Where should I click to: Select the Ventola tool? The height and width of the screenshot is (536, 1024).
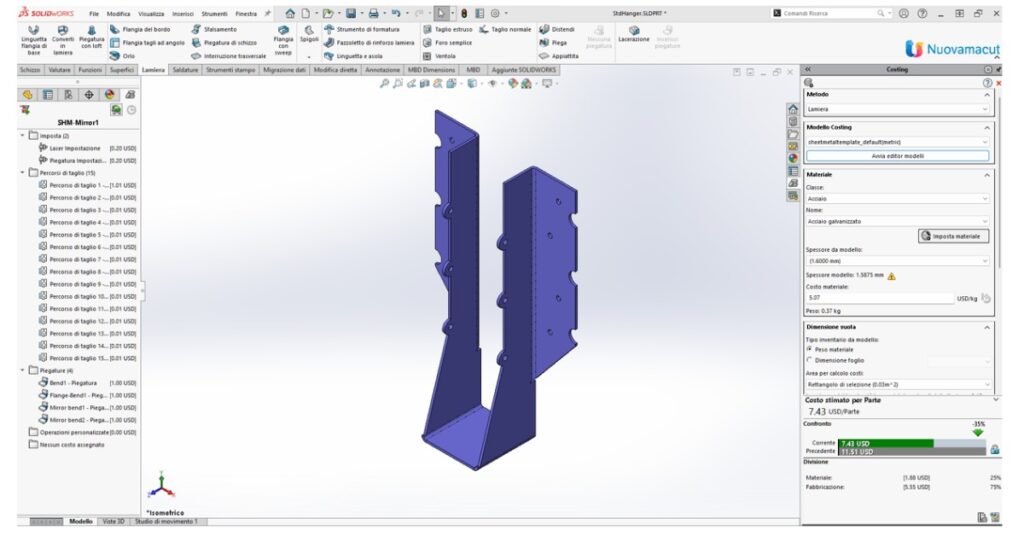point(439,56)
